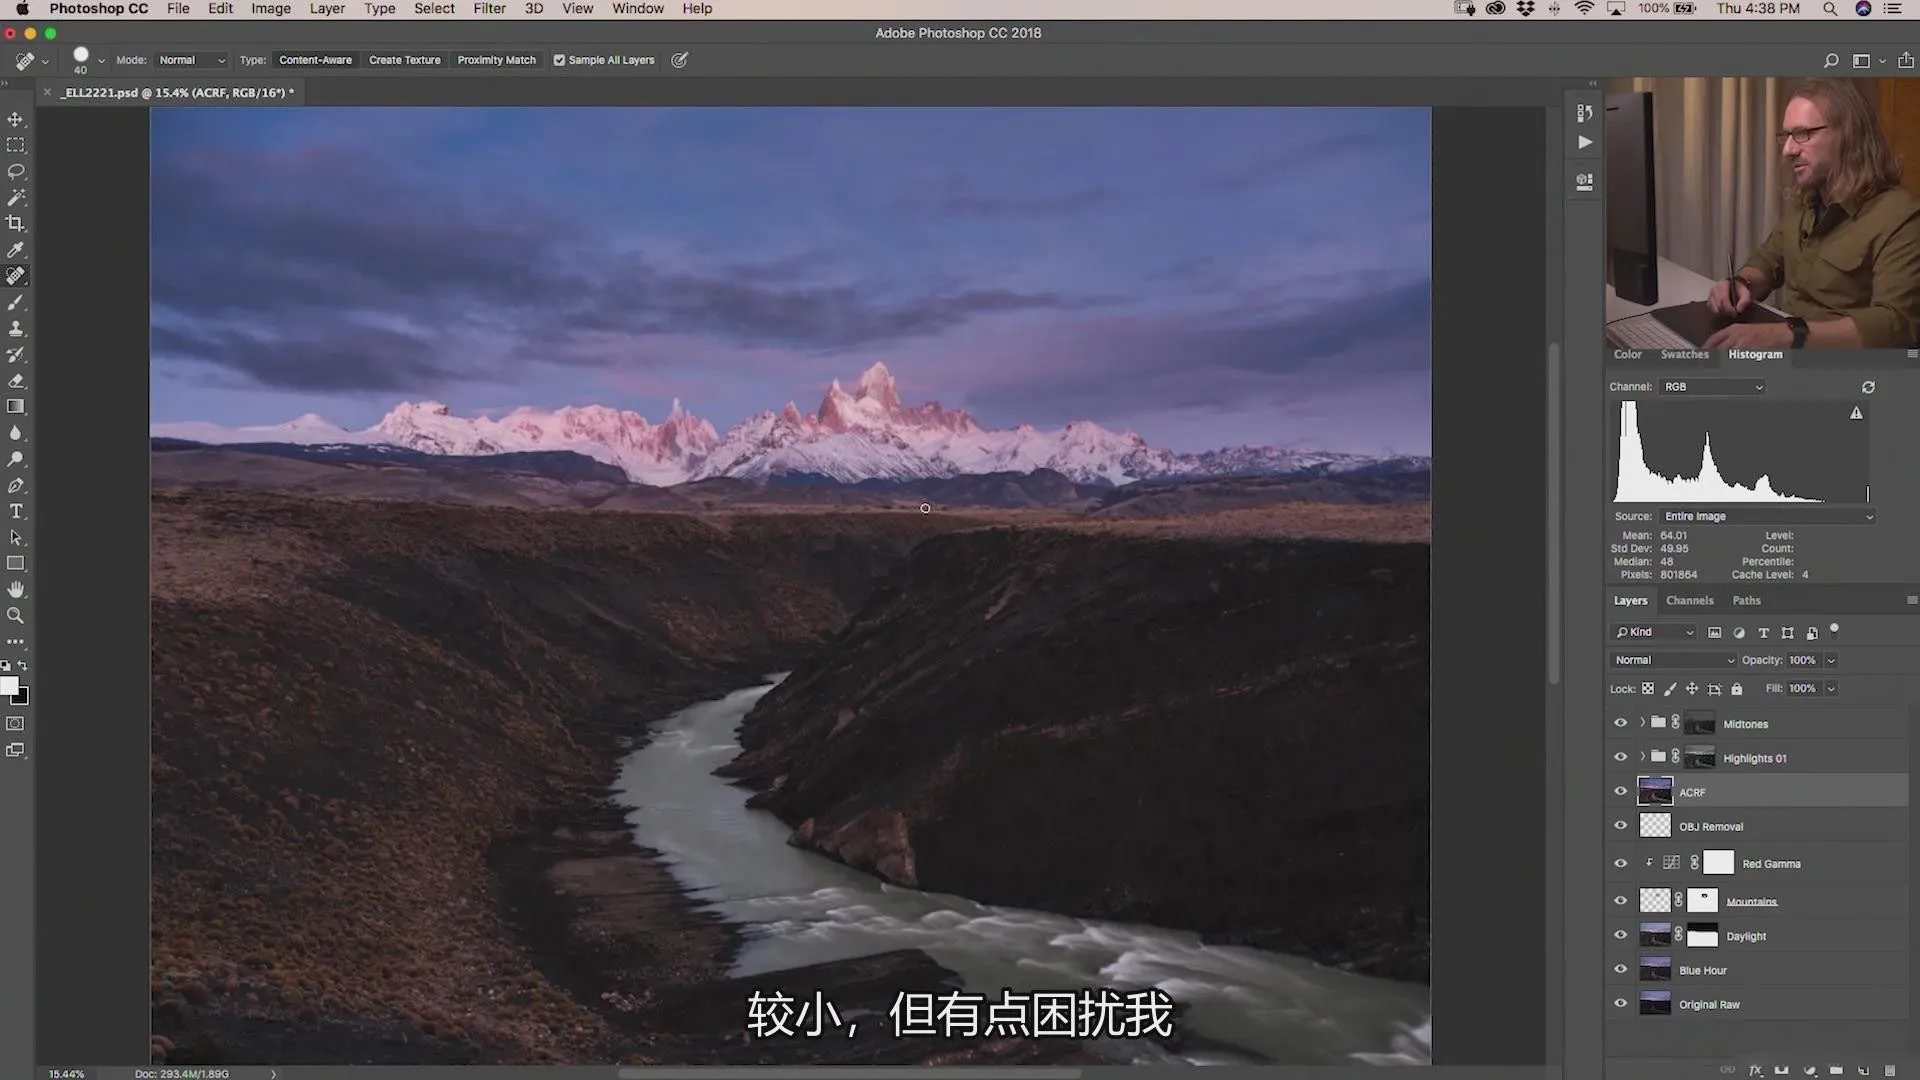The image size is (1920, 1080).
Task: Expand the Midtones layer group
Action: (x=1642, y=723)
